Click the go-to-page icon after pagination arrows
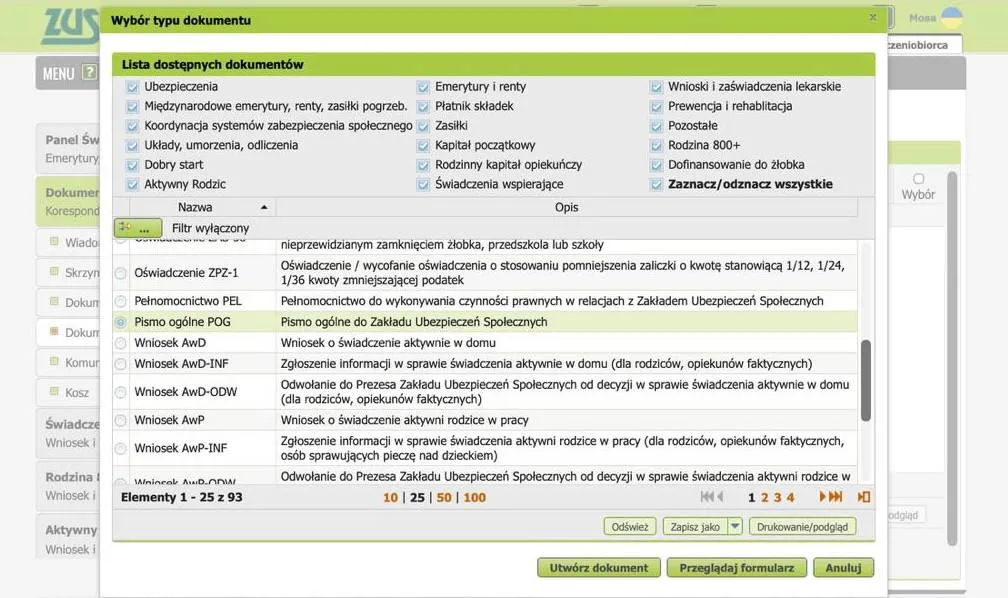Screen dimensions: 1008x598 864,496
